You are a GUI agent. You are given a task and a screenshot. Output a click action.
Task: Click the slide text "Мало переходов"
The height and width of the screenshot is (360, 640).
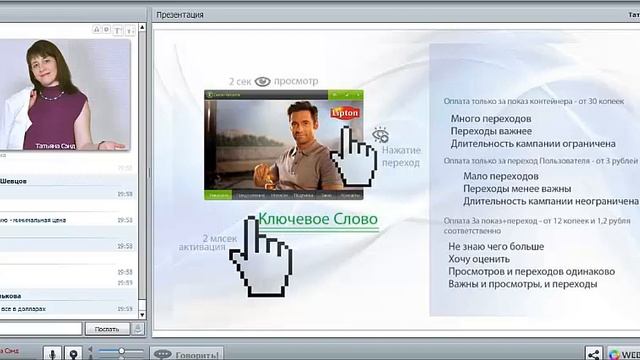(501, 176)
